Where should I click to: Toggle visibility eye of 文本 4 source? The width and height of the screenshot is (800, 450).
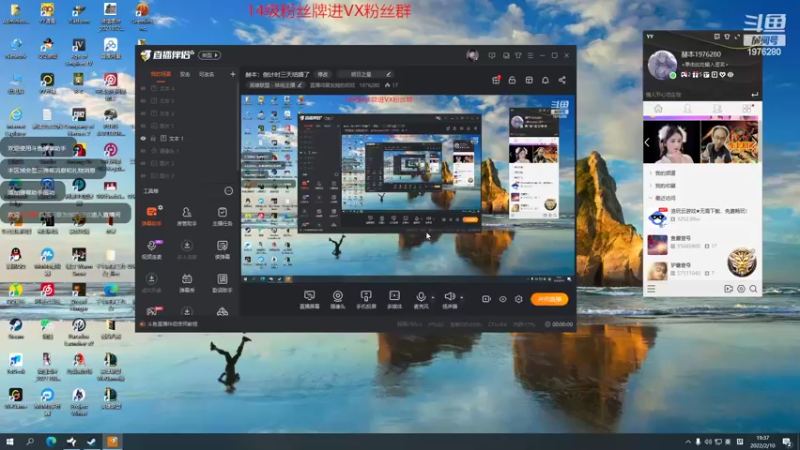pyautogui.click(x=143, y=88)
